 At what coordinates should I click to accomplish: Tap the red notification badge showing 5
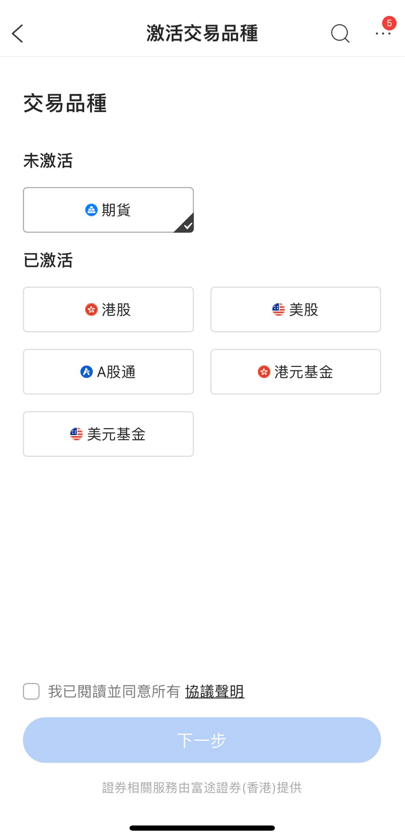389,23
